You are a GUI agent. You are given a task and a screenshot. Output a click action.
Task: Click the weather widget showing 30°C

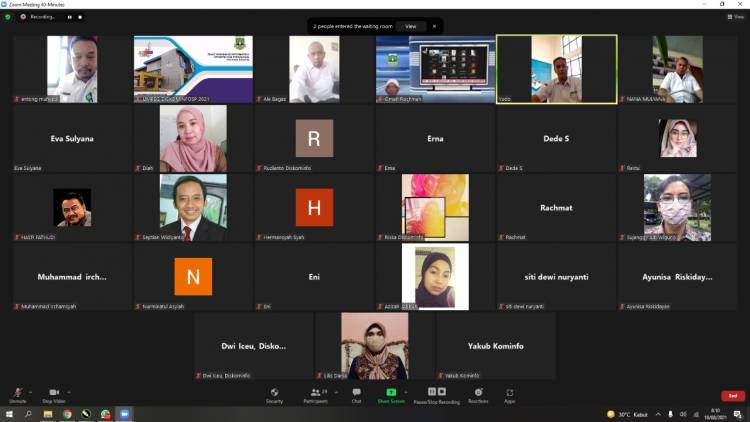627,414
